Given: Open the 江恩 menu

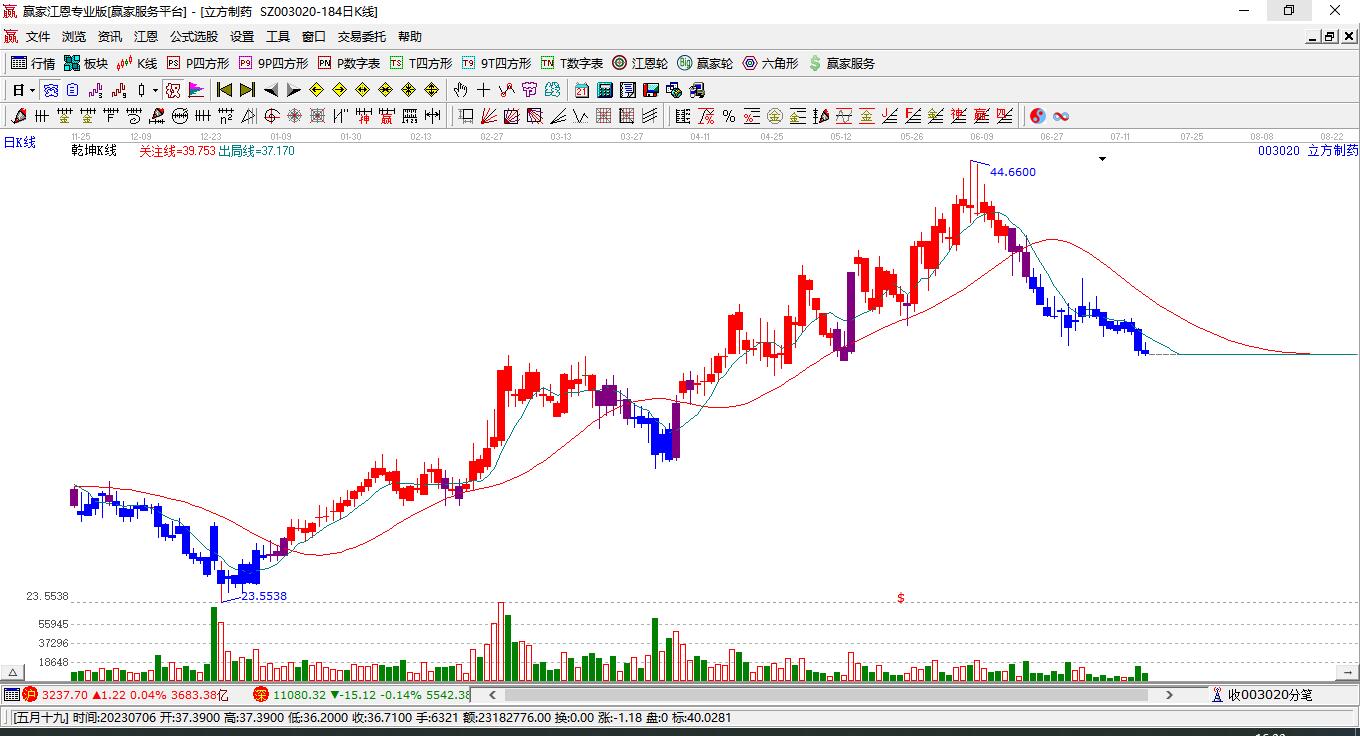Looking at the screenshot, I should [x=146, y=37].
